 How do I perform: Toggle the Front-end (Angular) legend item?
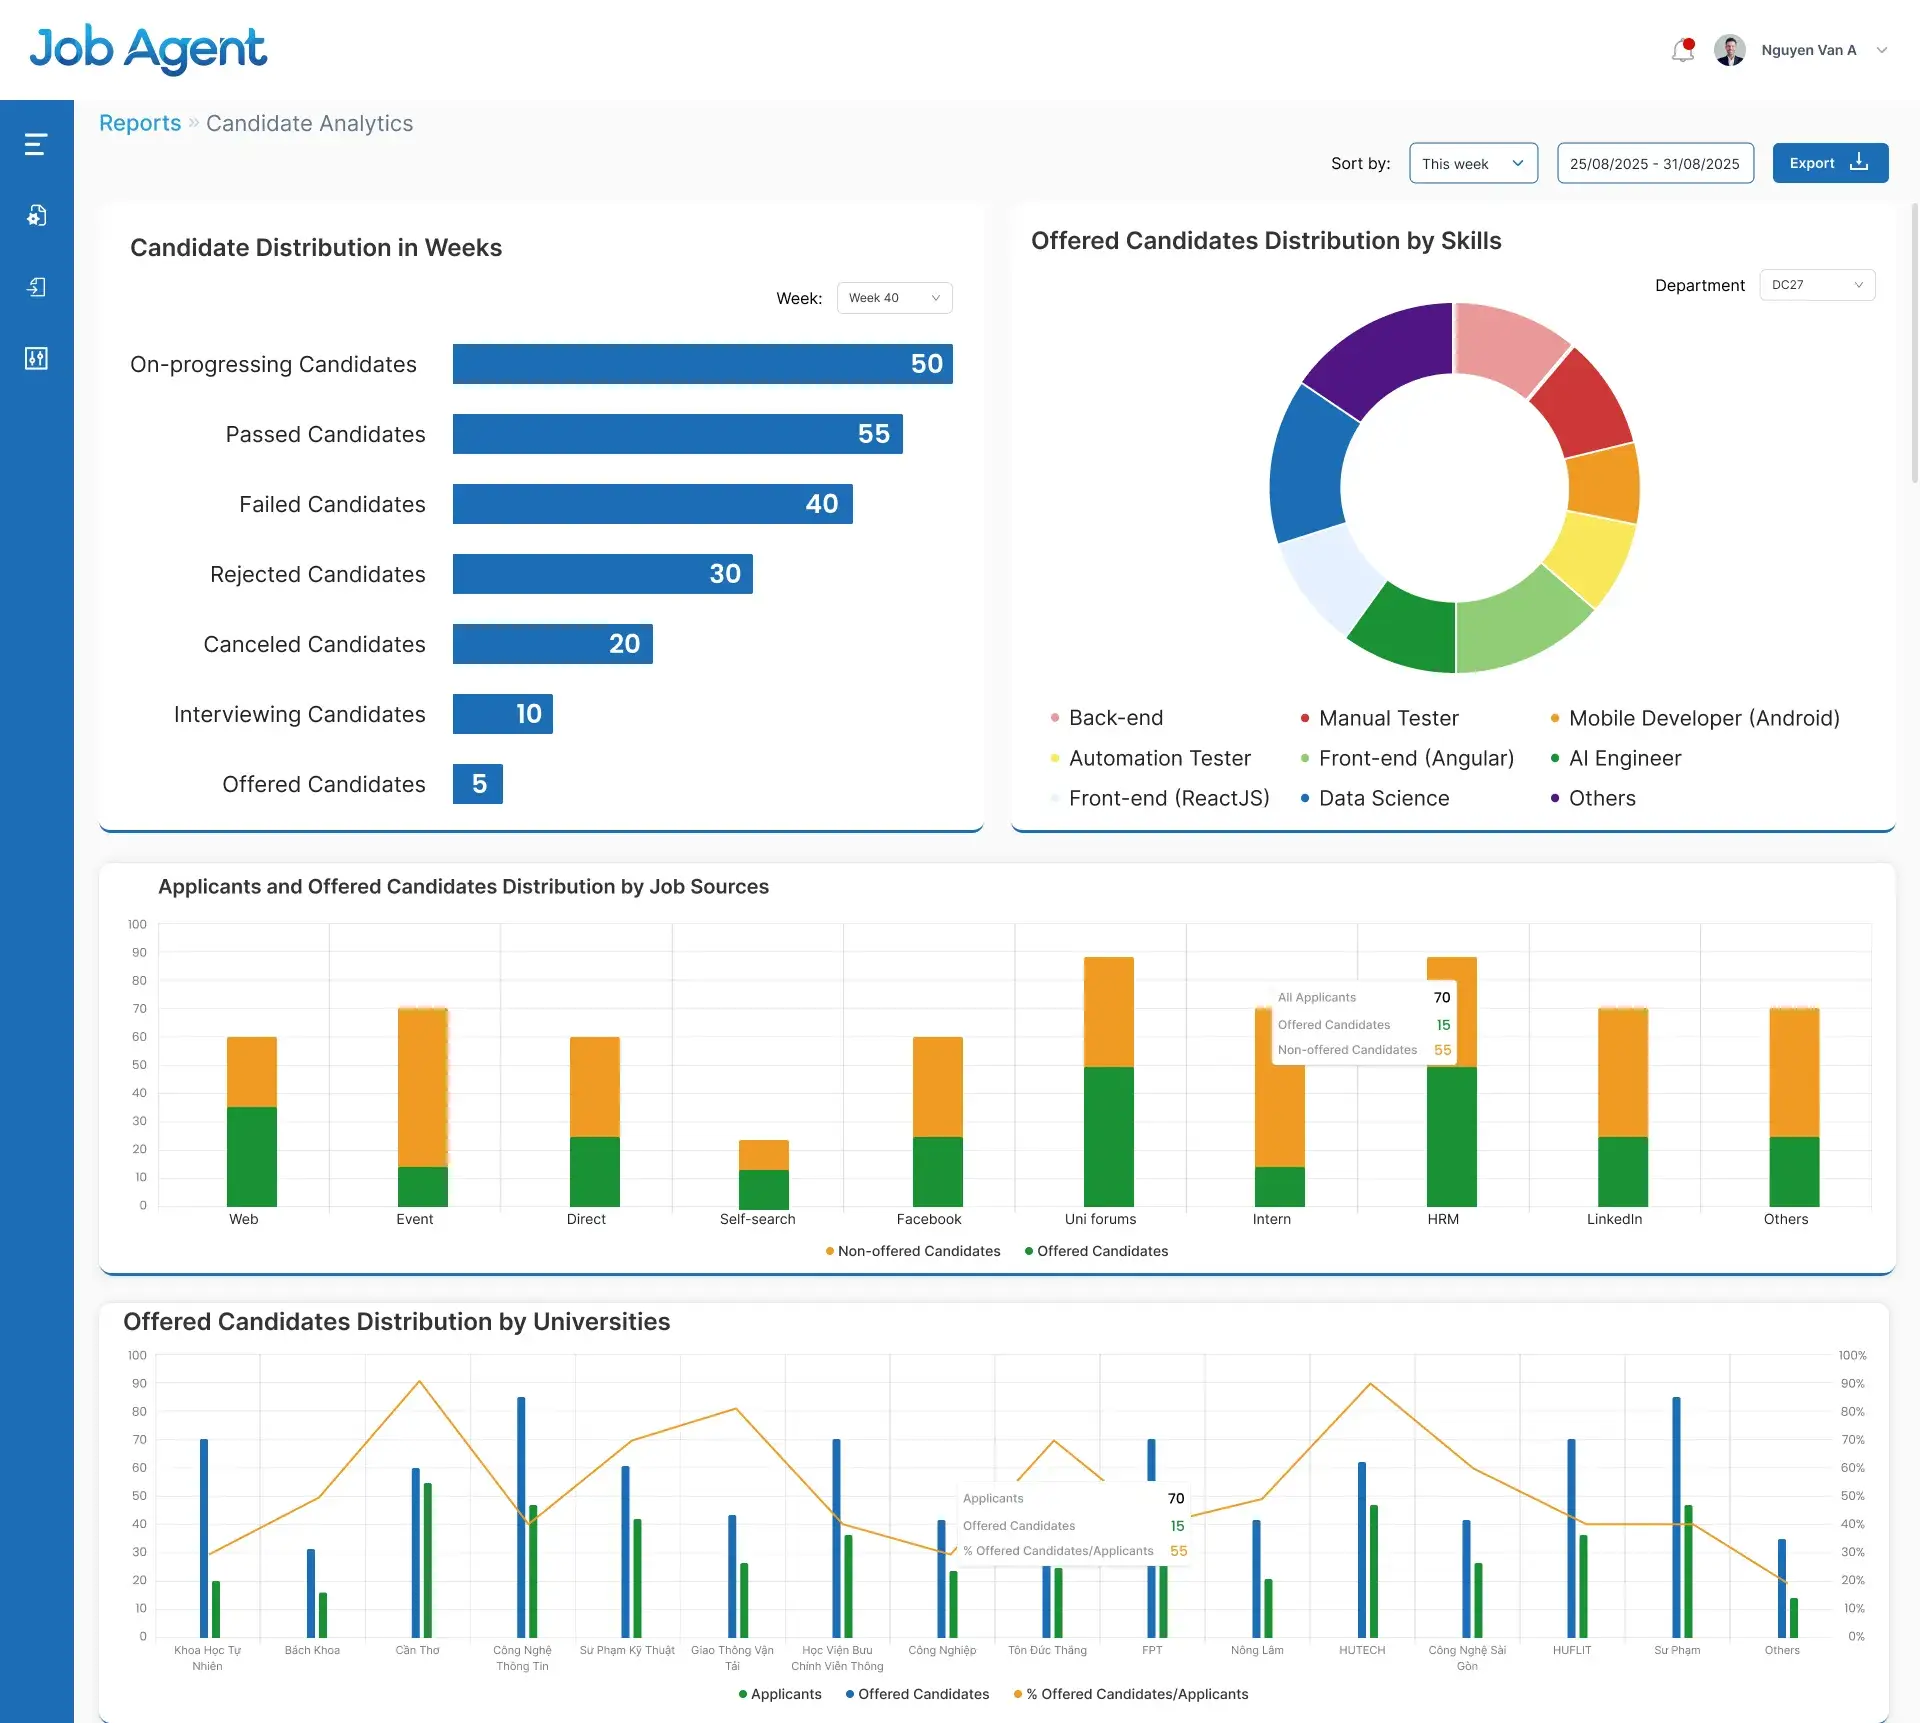coord(1407,758)
